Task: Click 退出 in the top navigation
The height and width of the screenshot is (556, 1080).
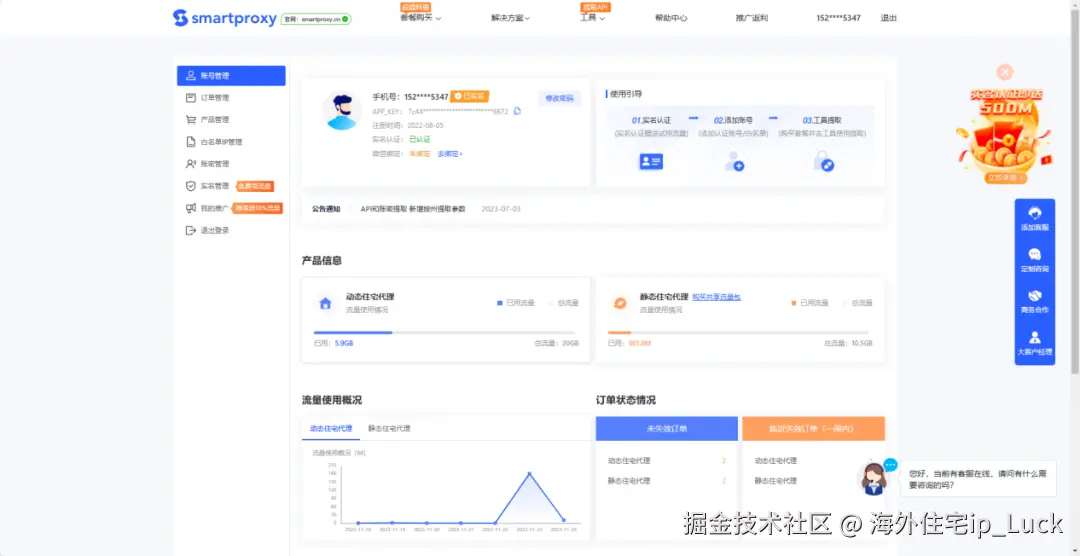Action: (x=889, y=18)
